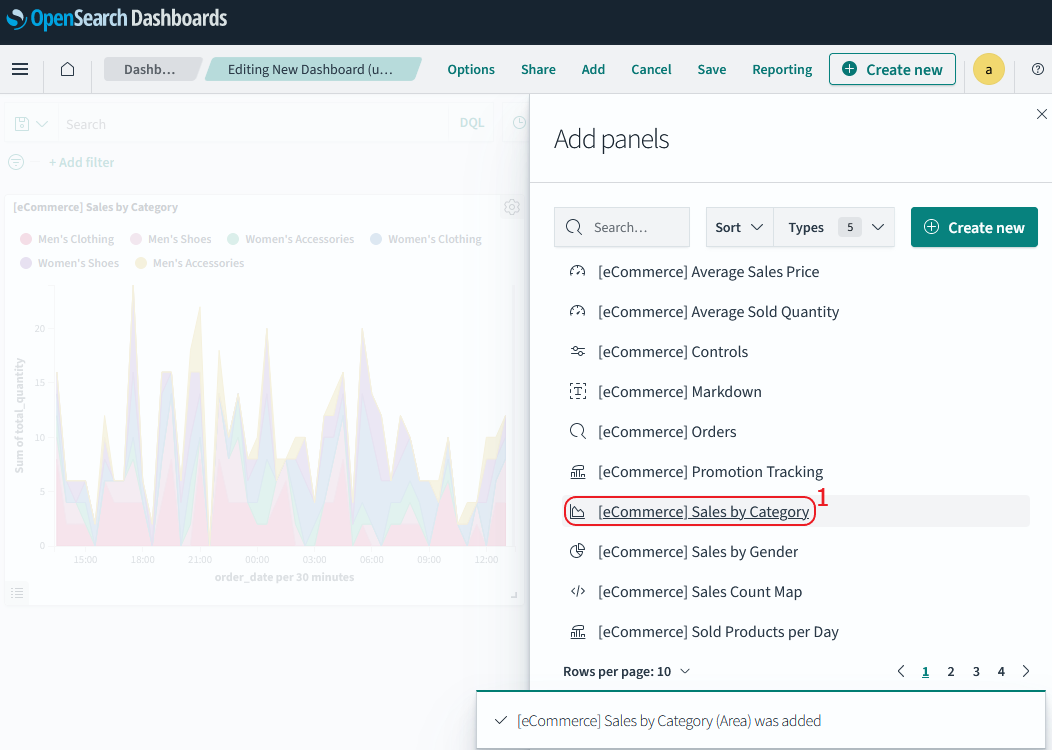Toggle Women's Accessories legend series
1052x750 pixels.
coord(291,239)
